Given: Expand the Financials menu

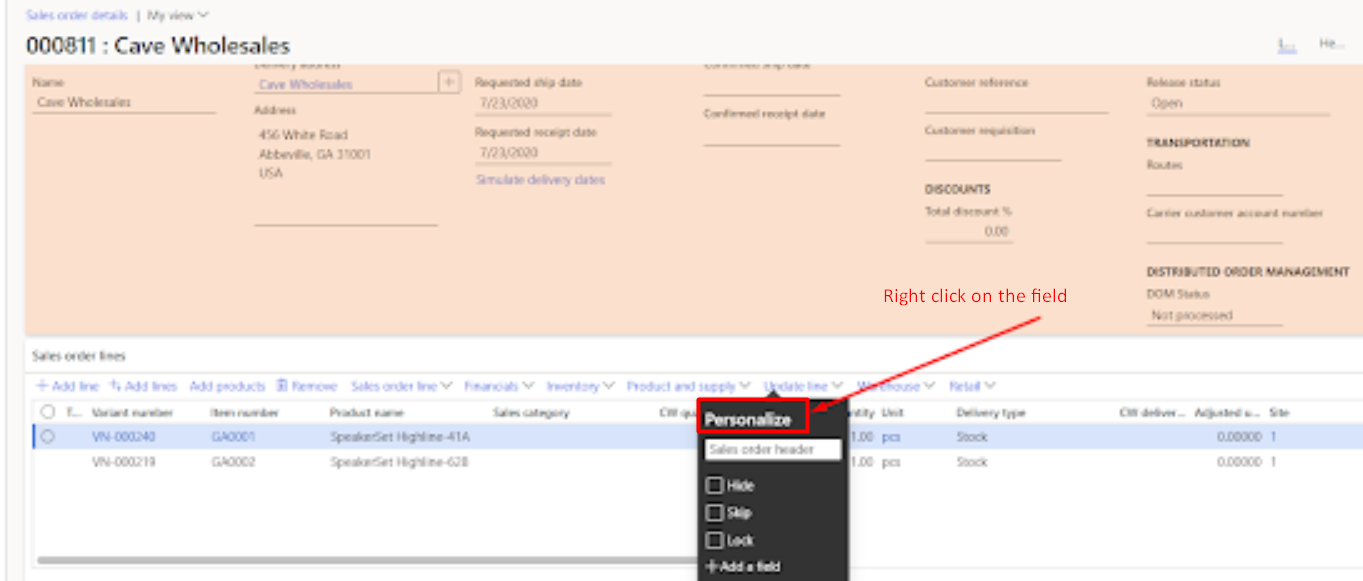Looking at the screenshot, I should point(499,386).
